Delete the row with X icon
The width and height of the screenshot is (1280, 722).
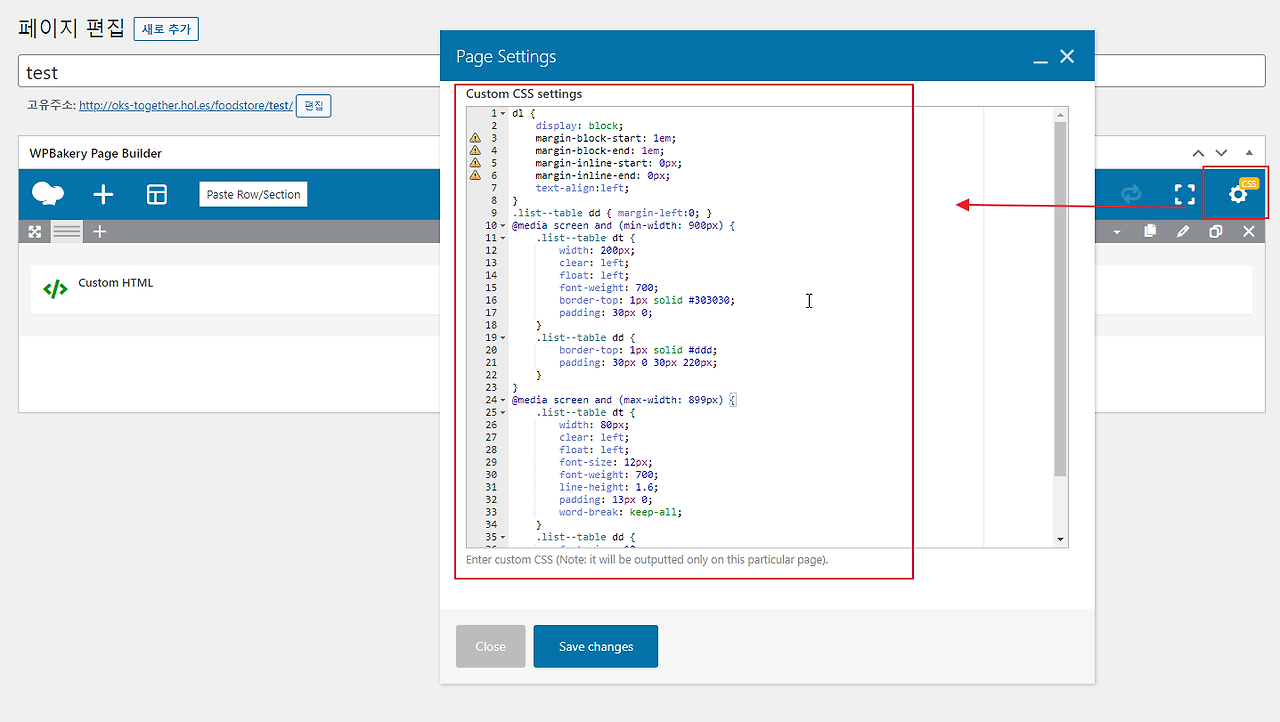coord(1248,231)
